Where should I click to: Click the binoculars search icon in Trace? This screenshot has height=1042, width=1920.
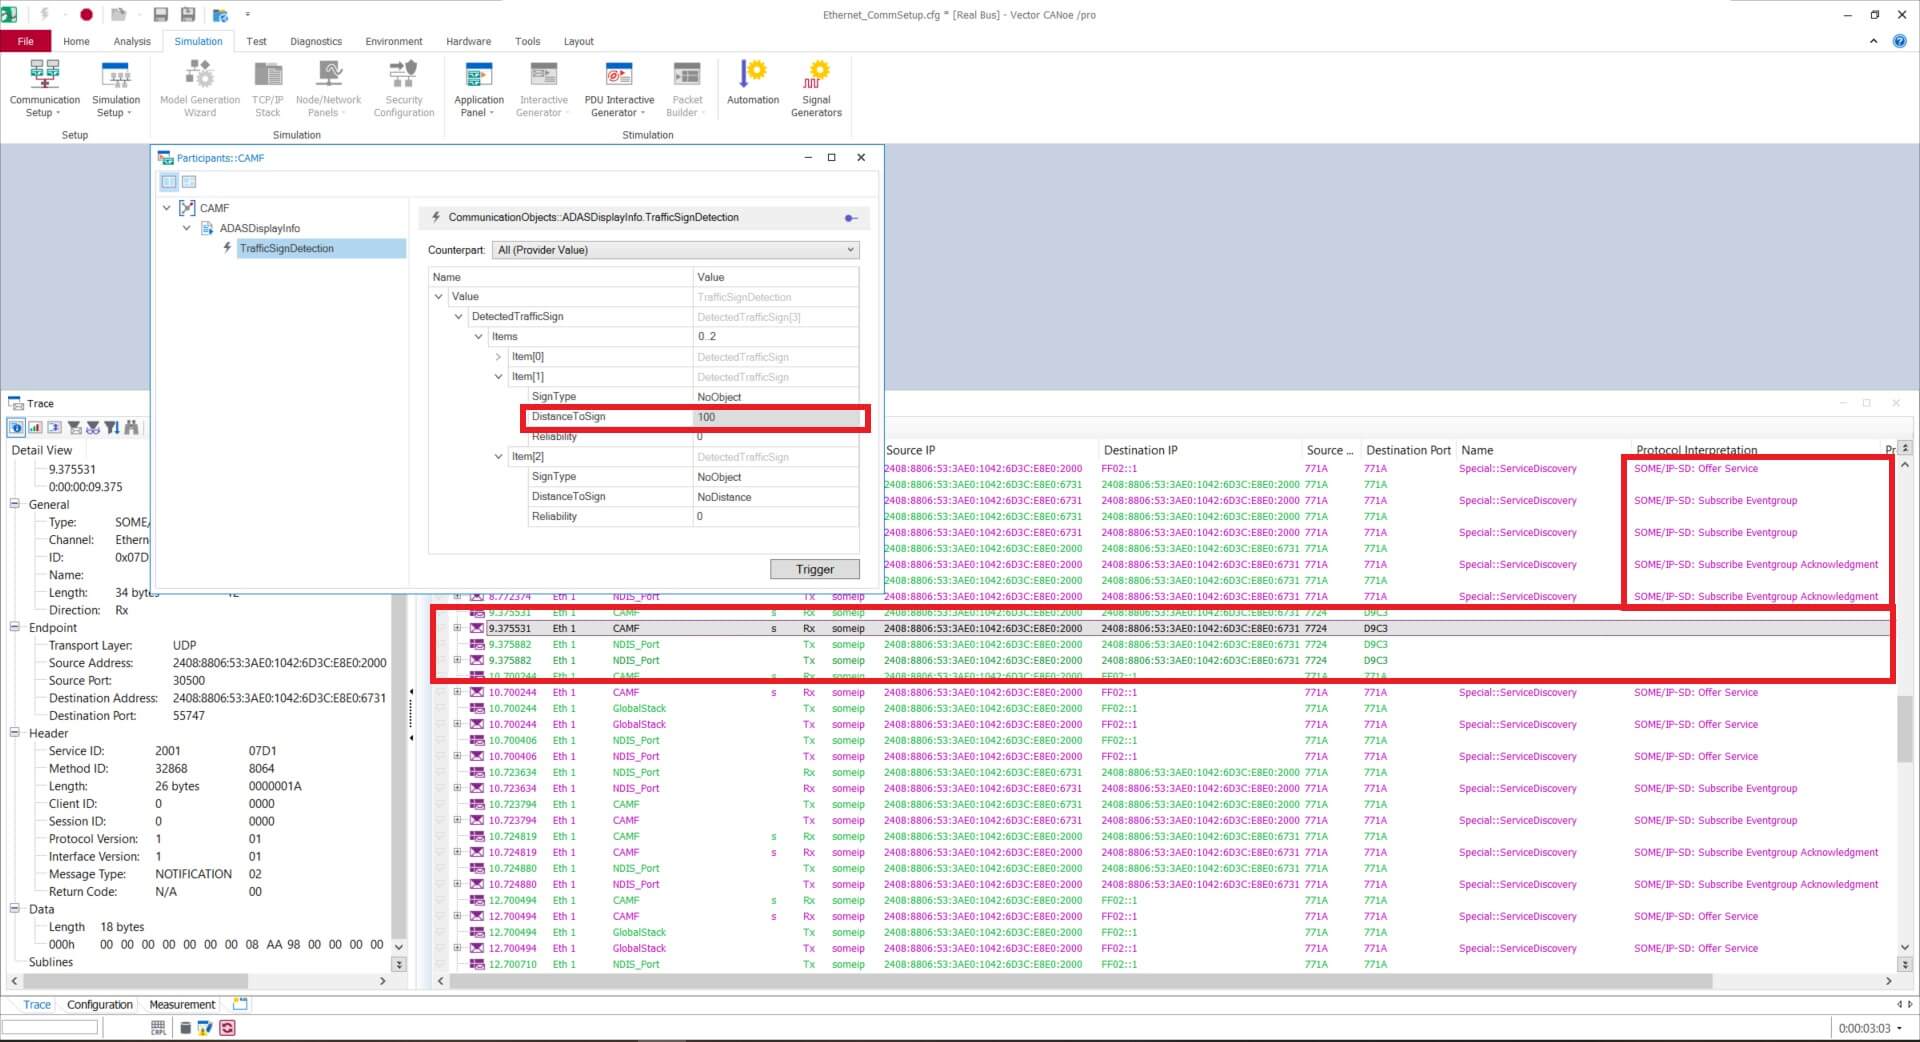tap(131, 428)
